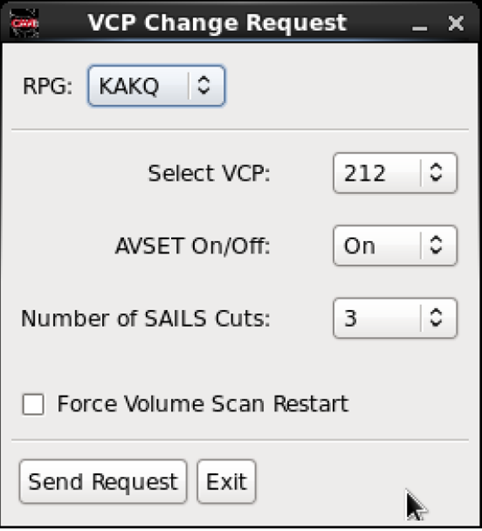
Task: Close the VCP Change Request dialog
Action: [456, 24]
